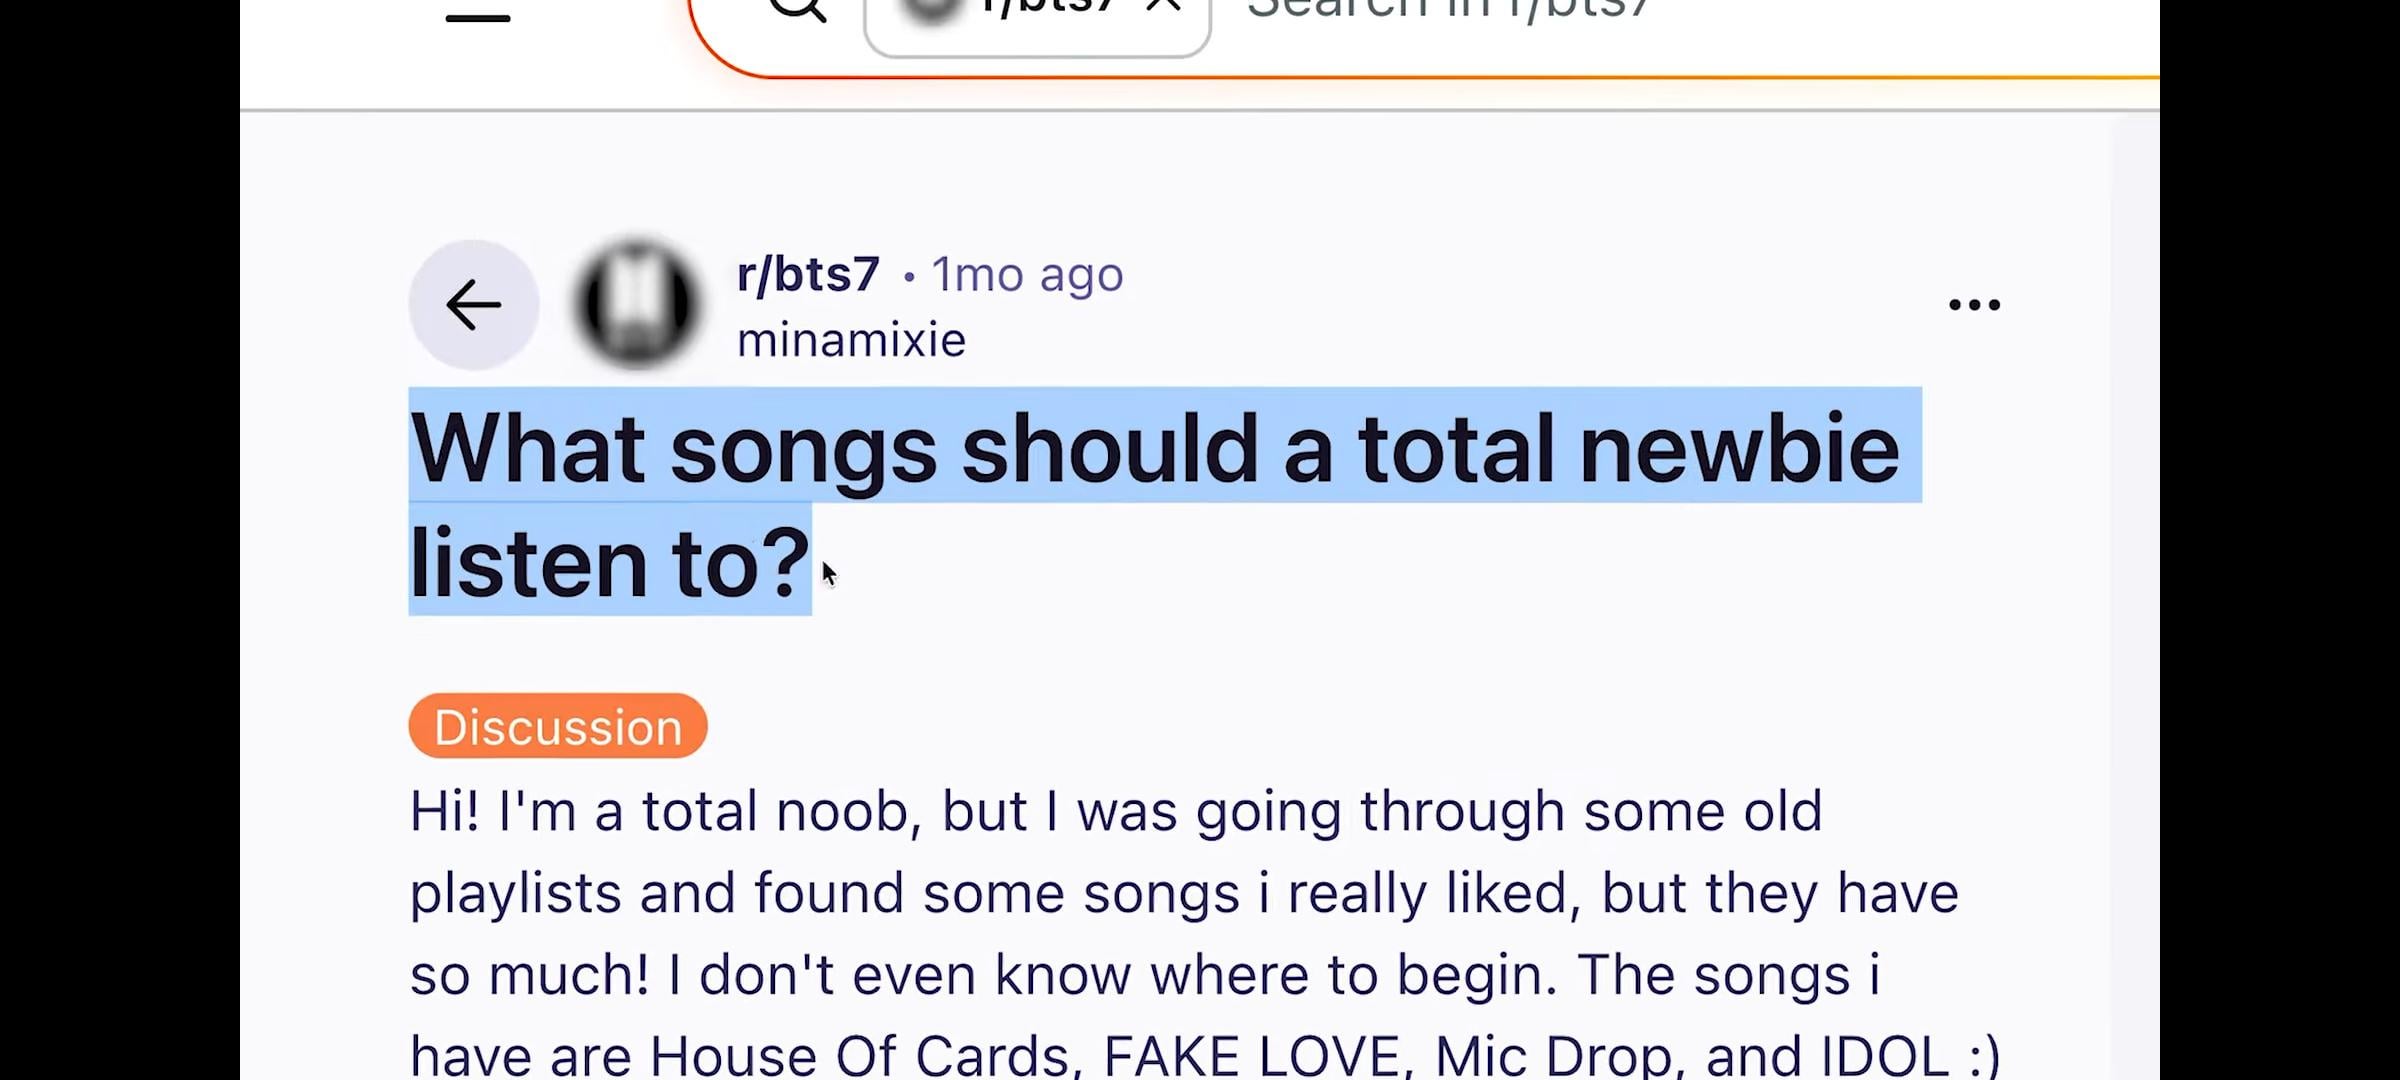This screenshot has width=2400, height=1080.
Task: View minamixie's user profile
Action: point(851,341)
